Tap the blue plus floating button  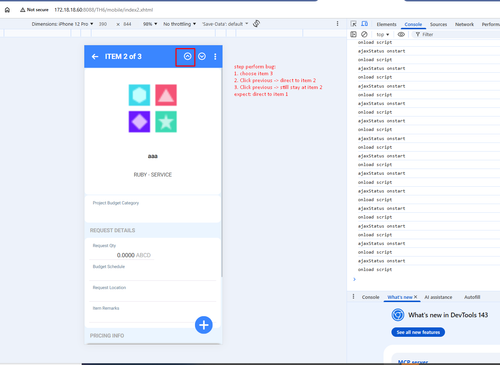[x=204, y=325]
